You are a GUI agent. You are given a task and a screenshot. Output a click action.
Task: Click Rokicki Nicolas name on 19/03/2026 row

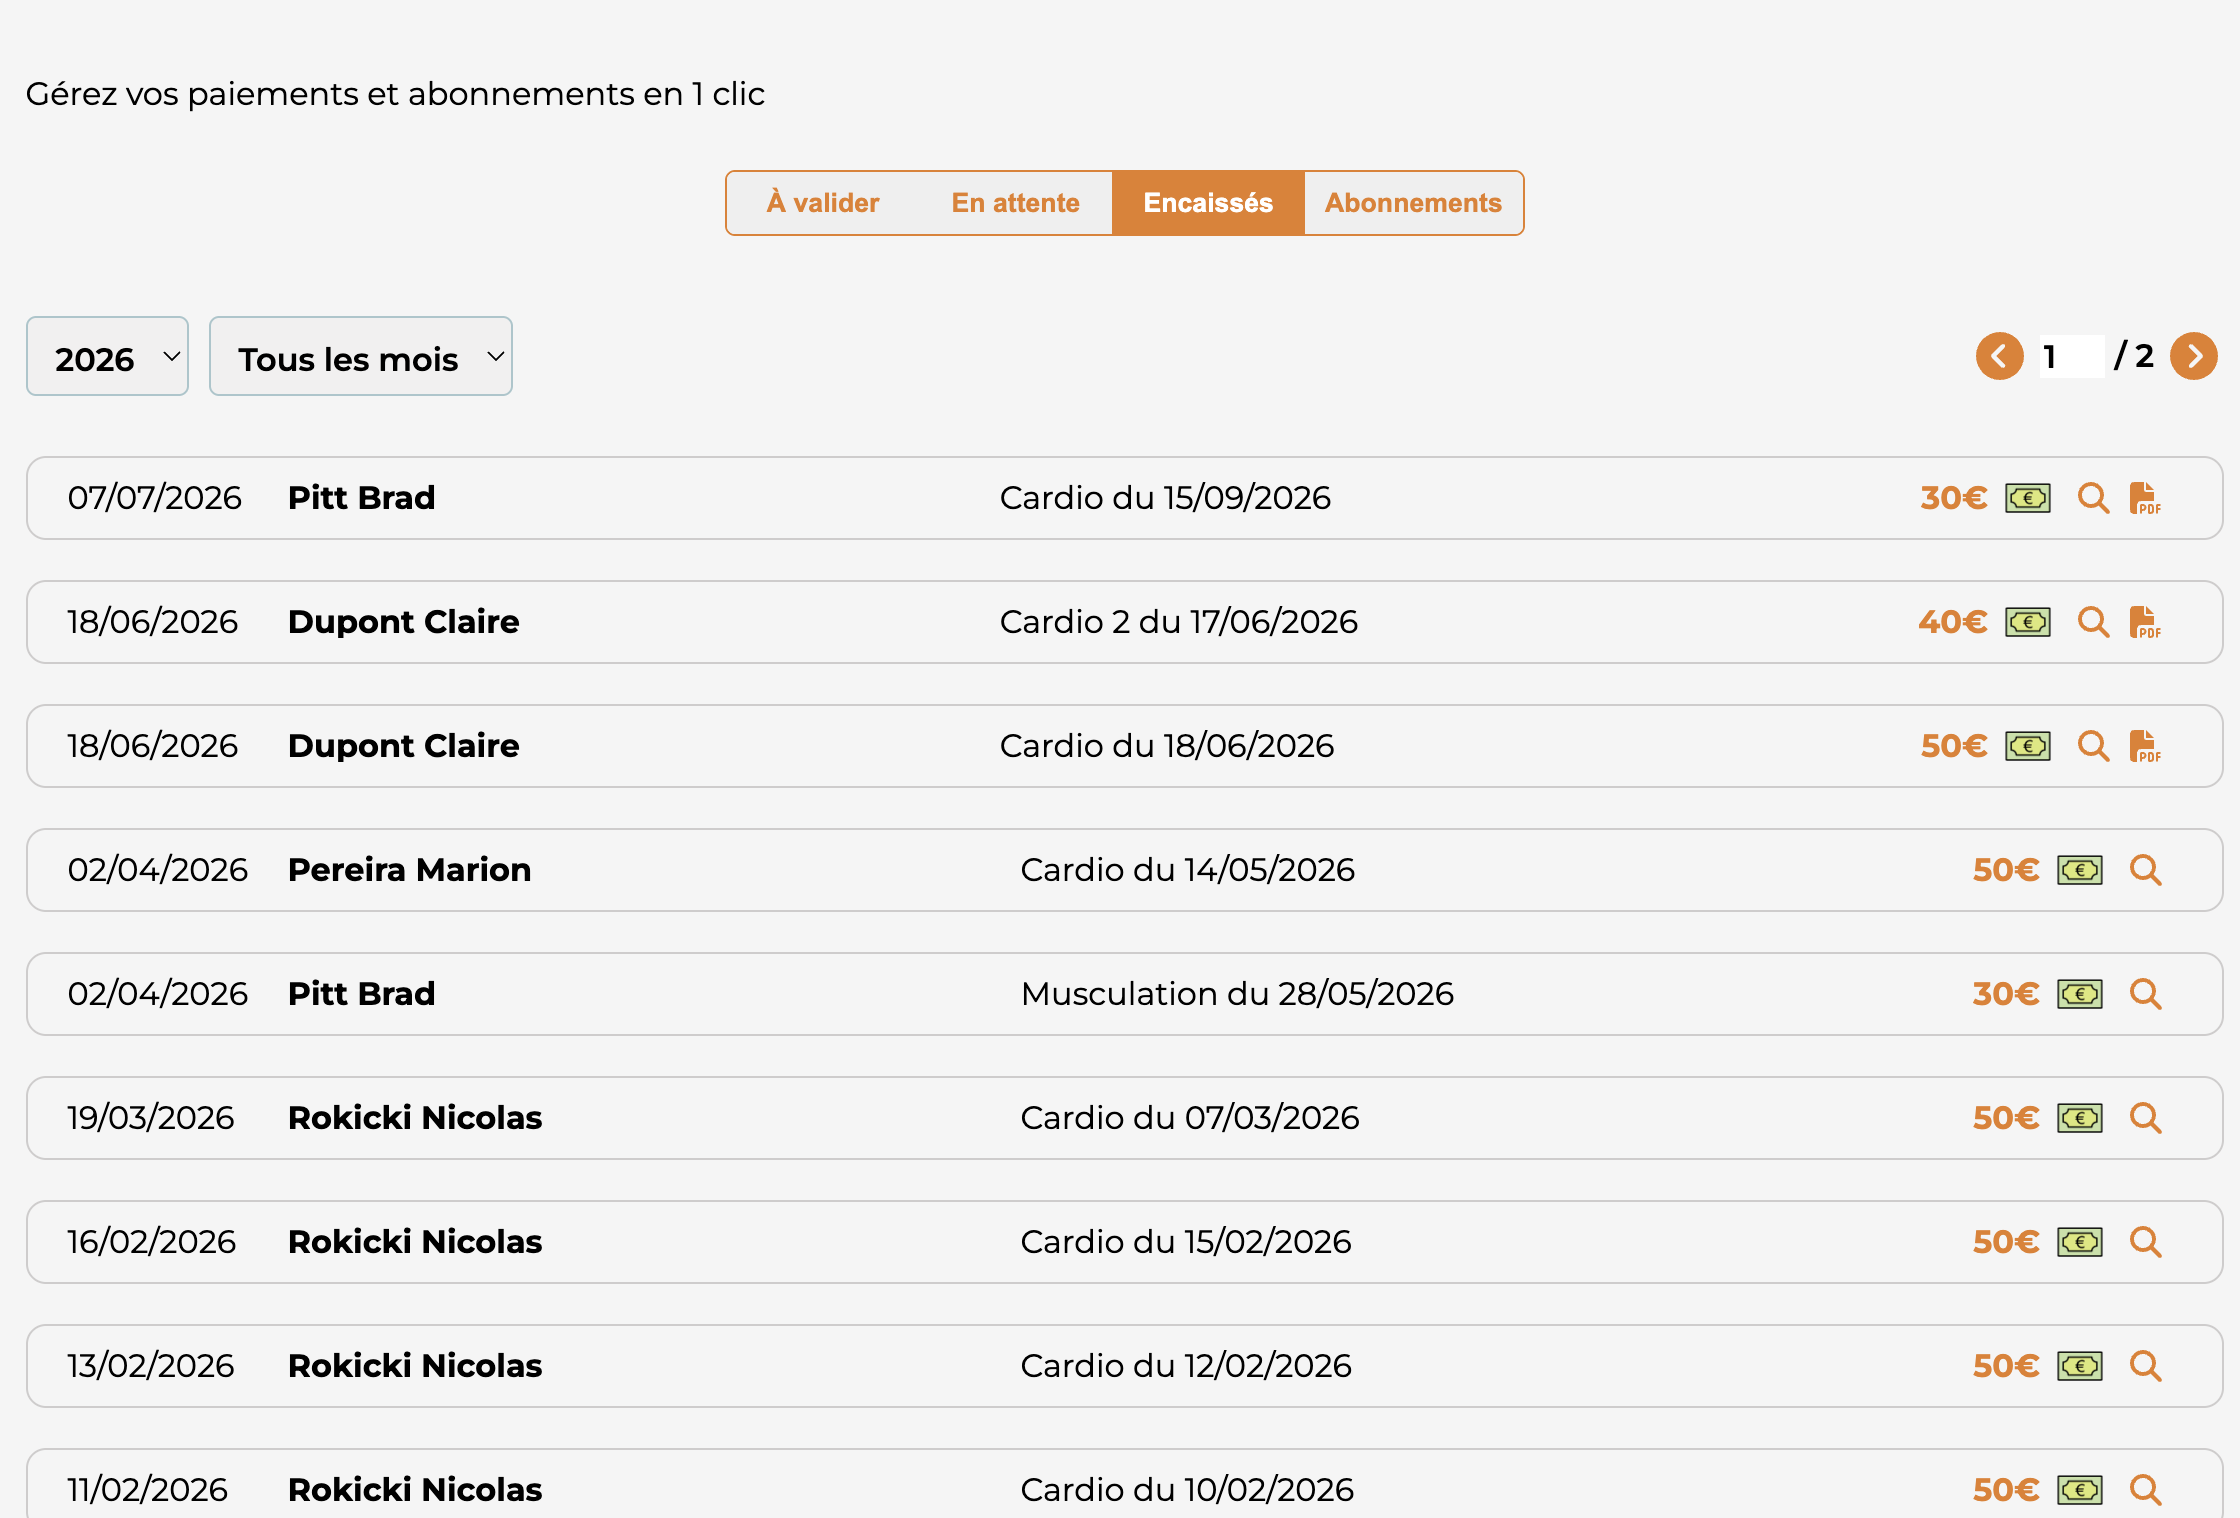(x=415, y=1118)
